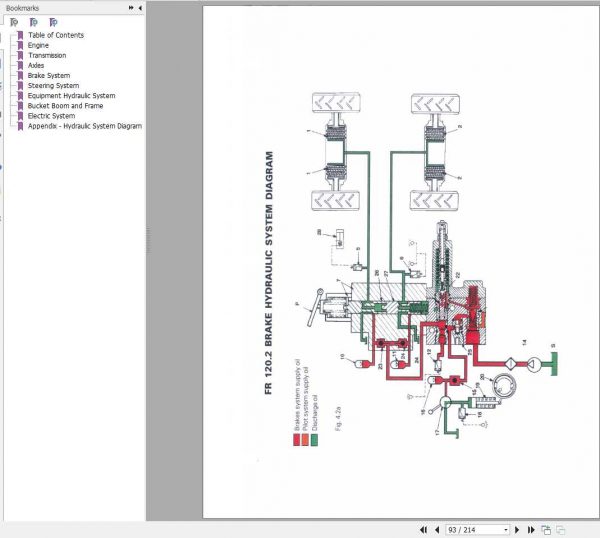Select the Transmission bookmark
Image resolution: width=600 pixels, height=538 pixels.
point(47,55)
